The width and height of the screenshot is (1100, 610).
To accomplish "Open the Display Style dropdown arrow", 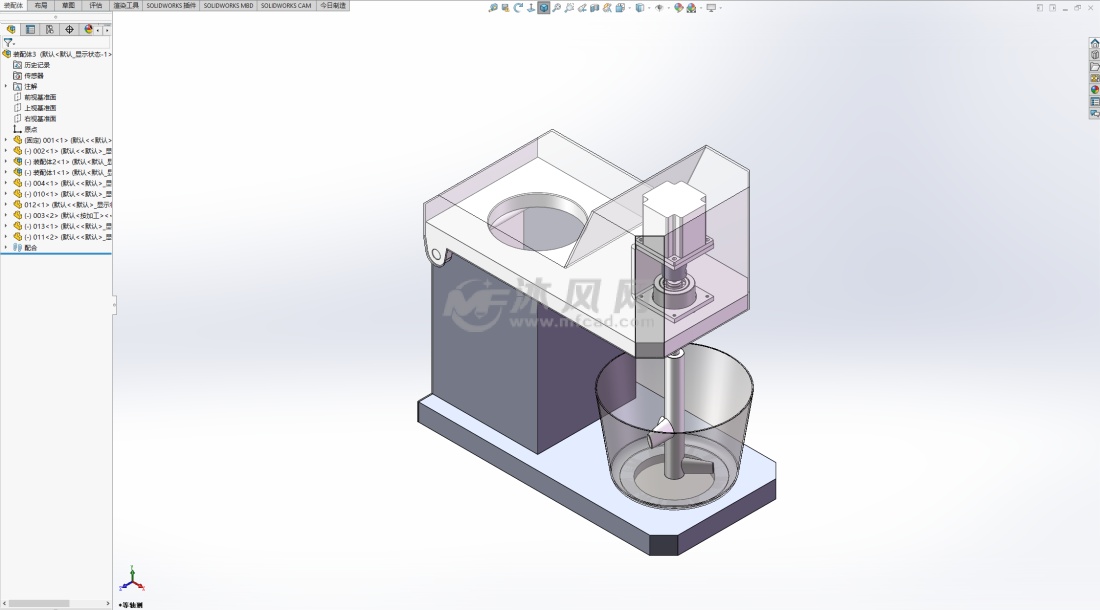I will [x=648, y=8].
